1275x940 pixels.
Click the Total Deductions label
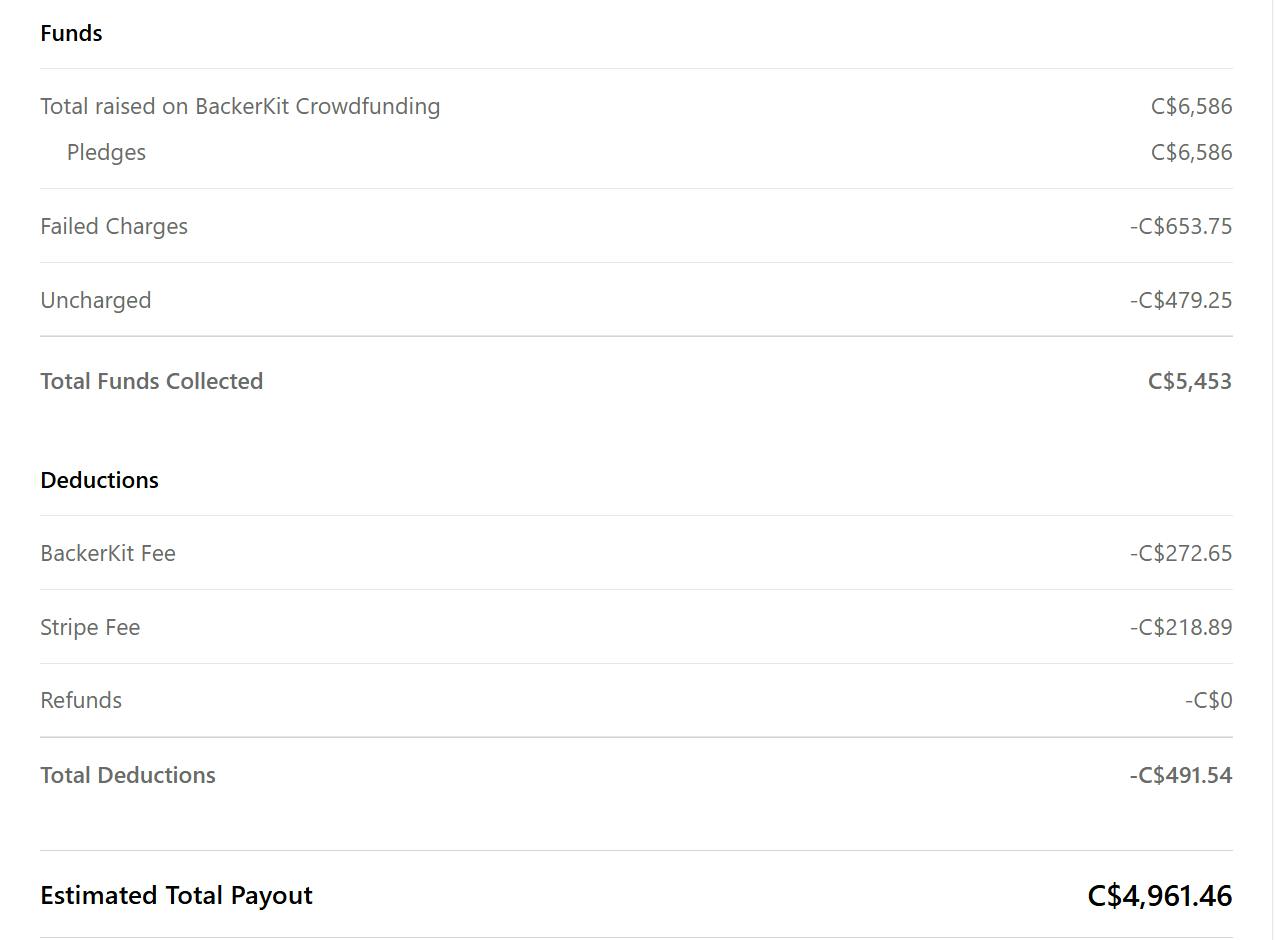[128, 775]
